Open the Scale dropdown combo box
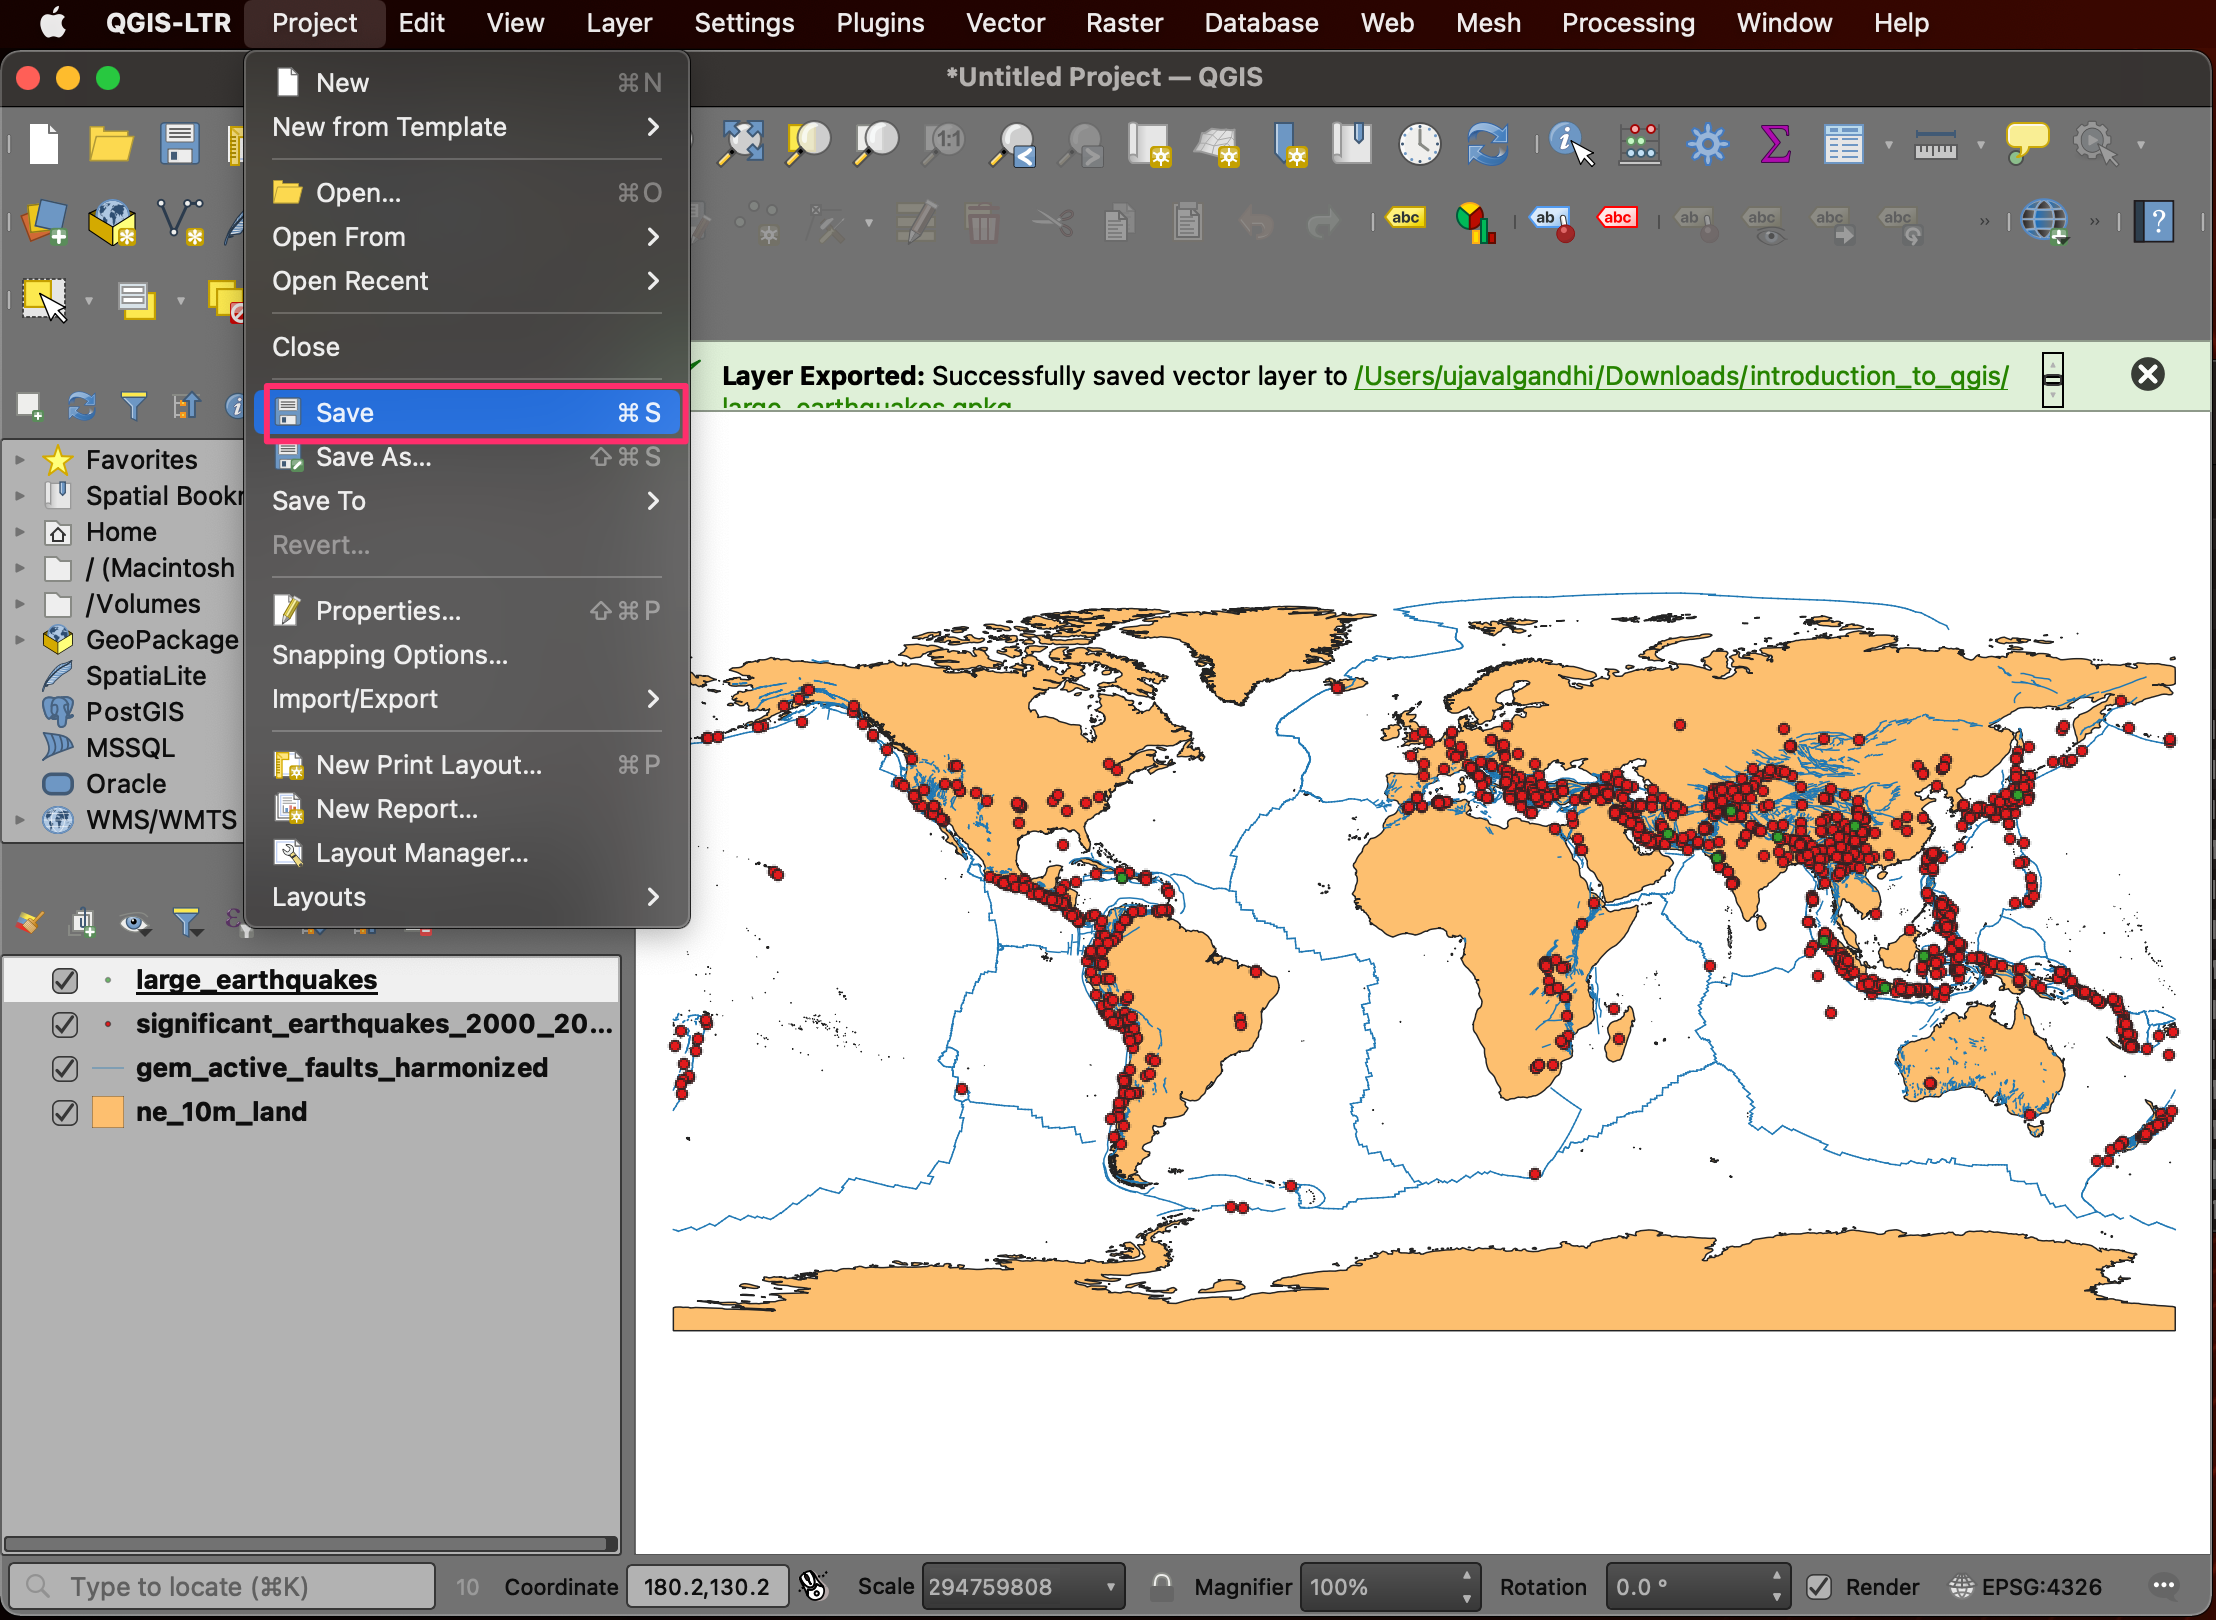The height and width of the screenshot is (1620, 2216). (1022, 1587)
